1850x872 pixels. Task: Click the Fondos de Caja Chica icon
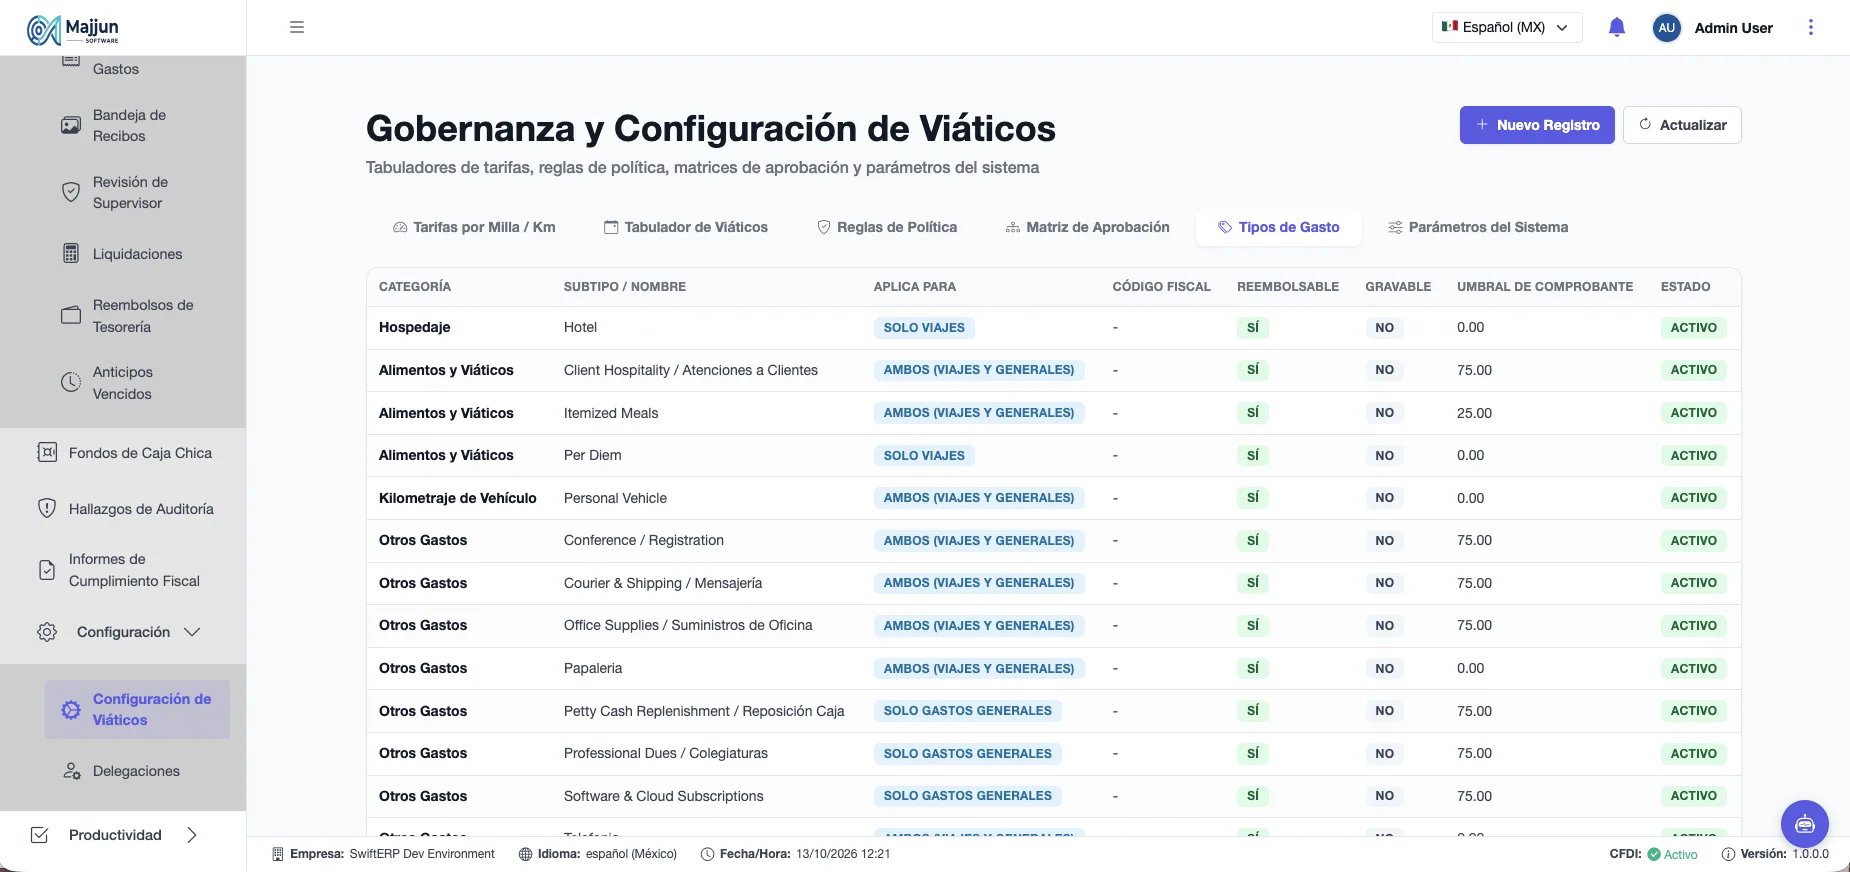pos(47,453)
